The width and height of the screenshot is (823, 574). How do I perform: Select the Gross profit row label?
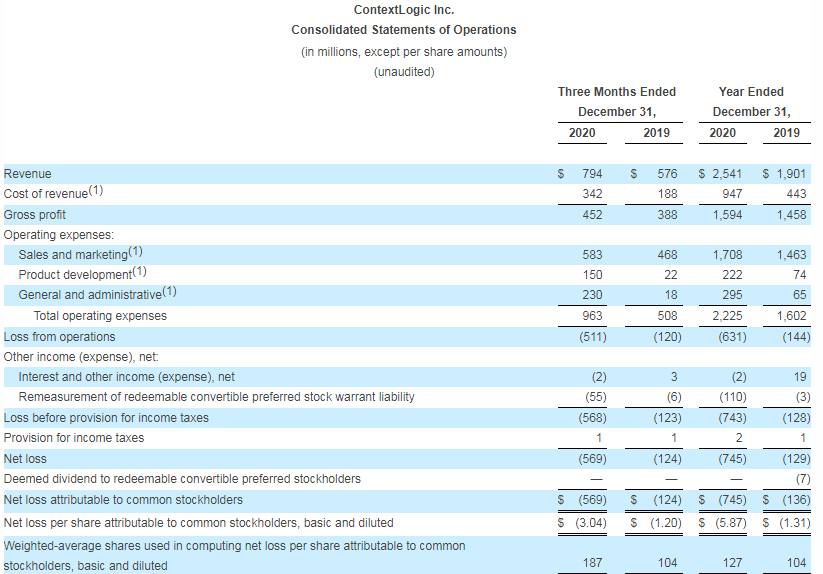[35, 215]
